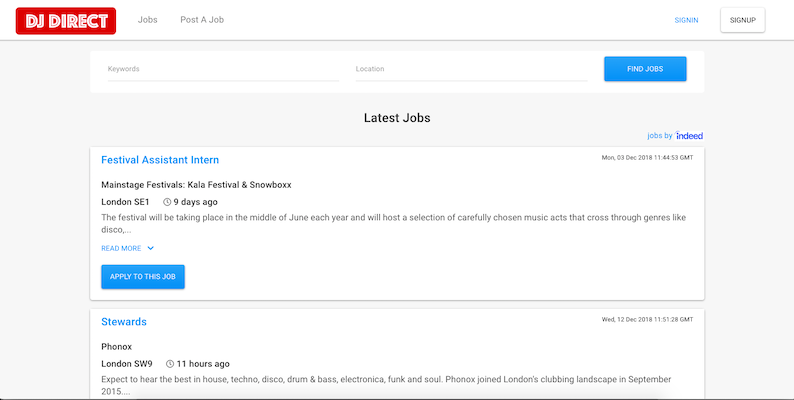Open the Stewards job listing title
The width and height of the screenshot is (794, 400).
(124, 322)
